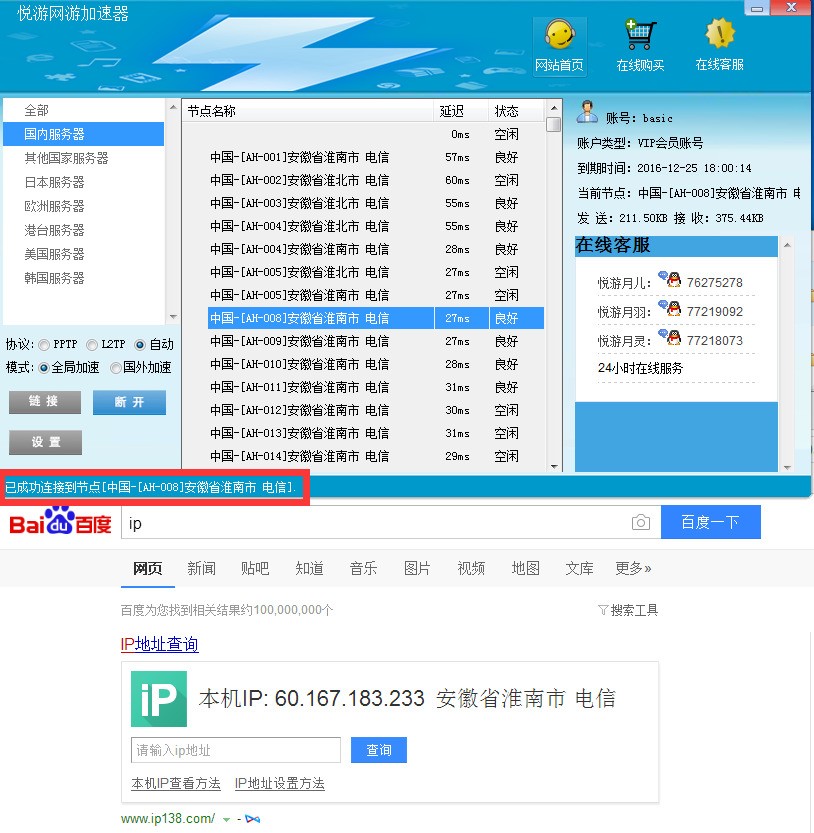Viewport: 814px width, 833px height.
Task: Click up arrow of 在线客服 panel scrollbar
Action: 787,245
